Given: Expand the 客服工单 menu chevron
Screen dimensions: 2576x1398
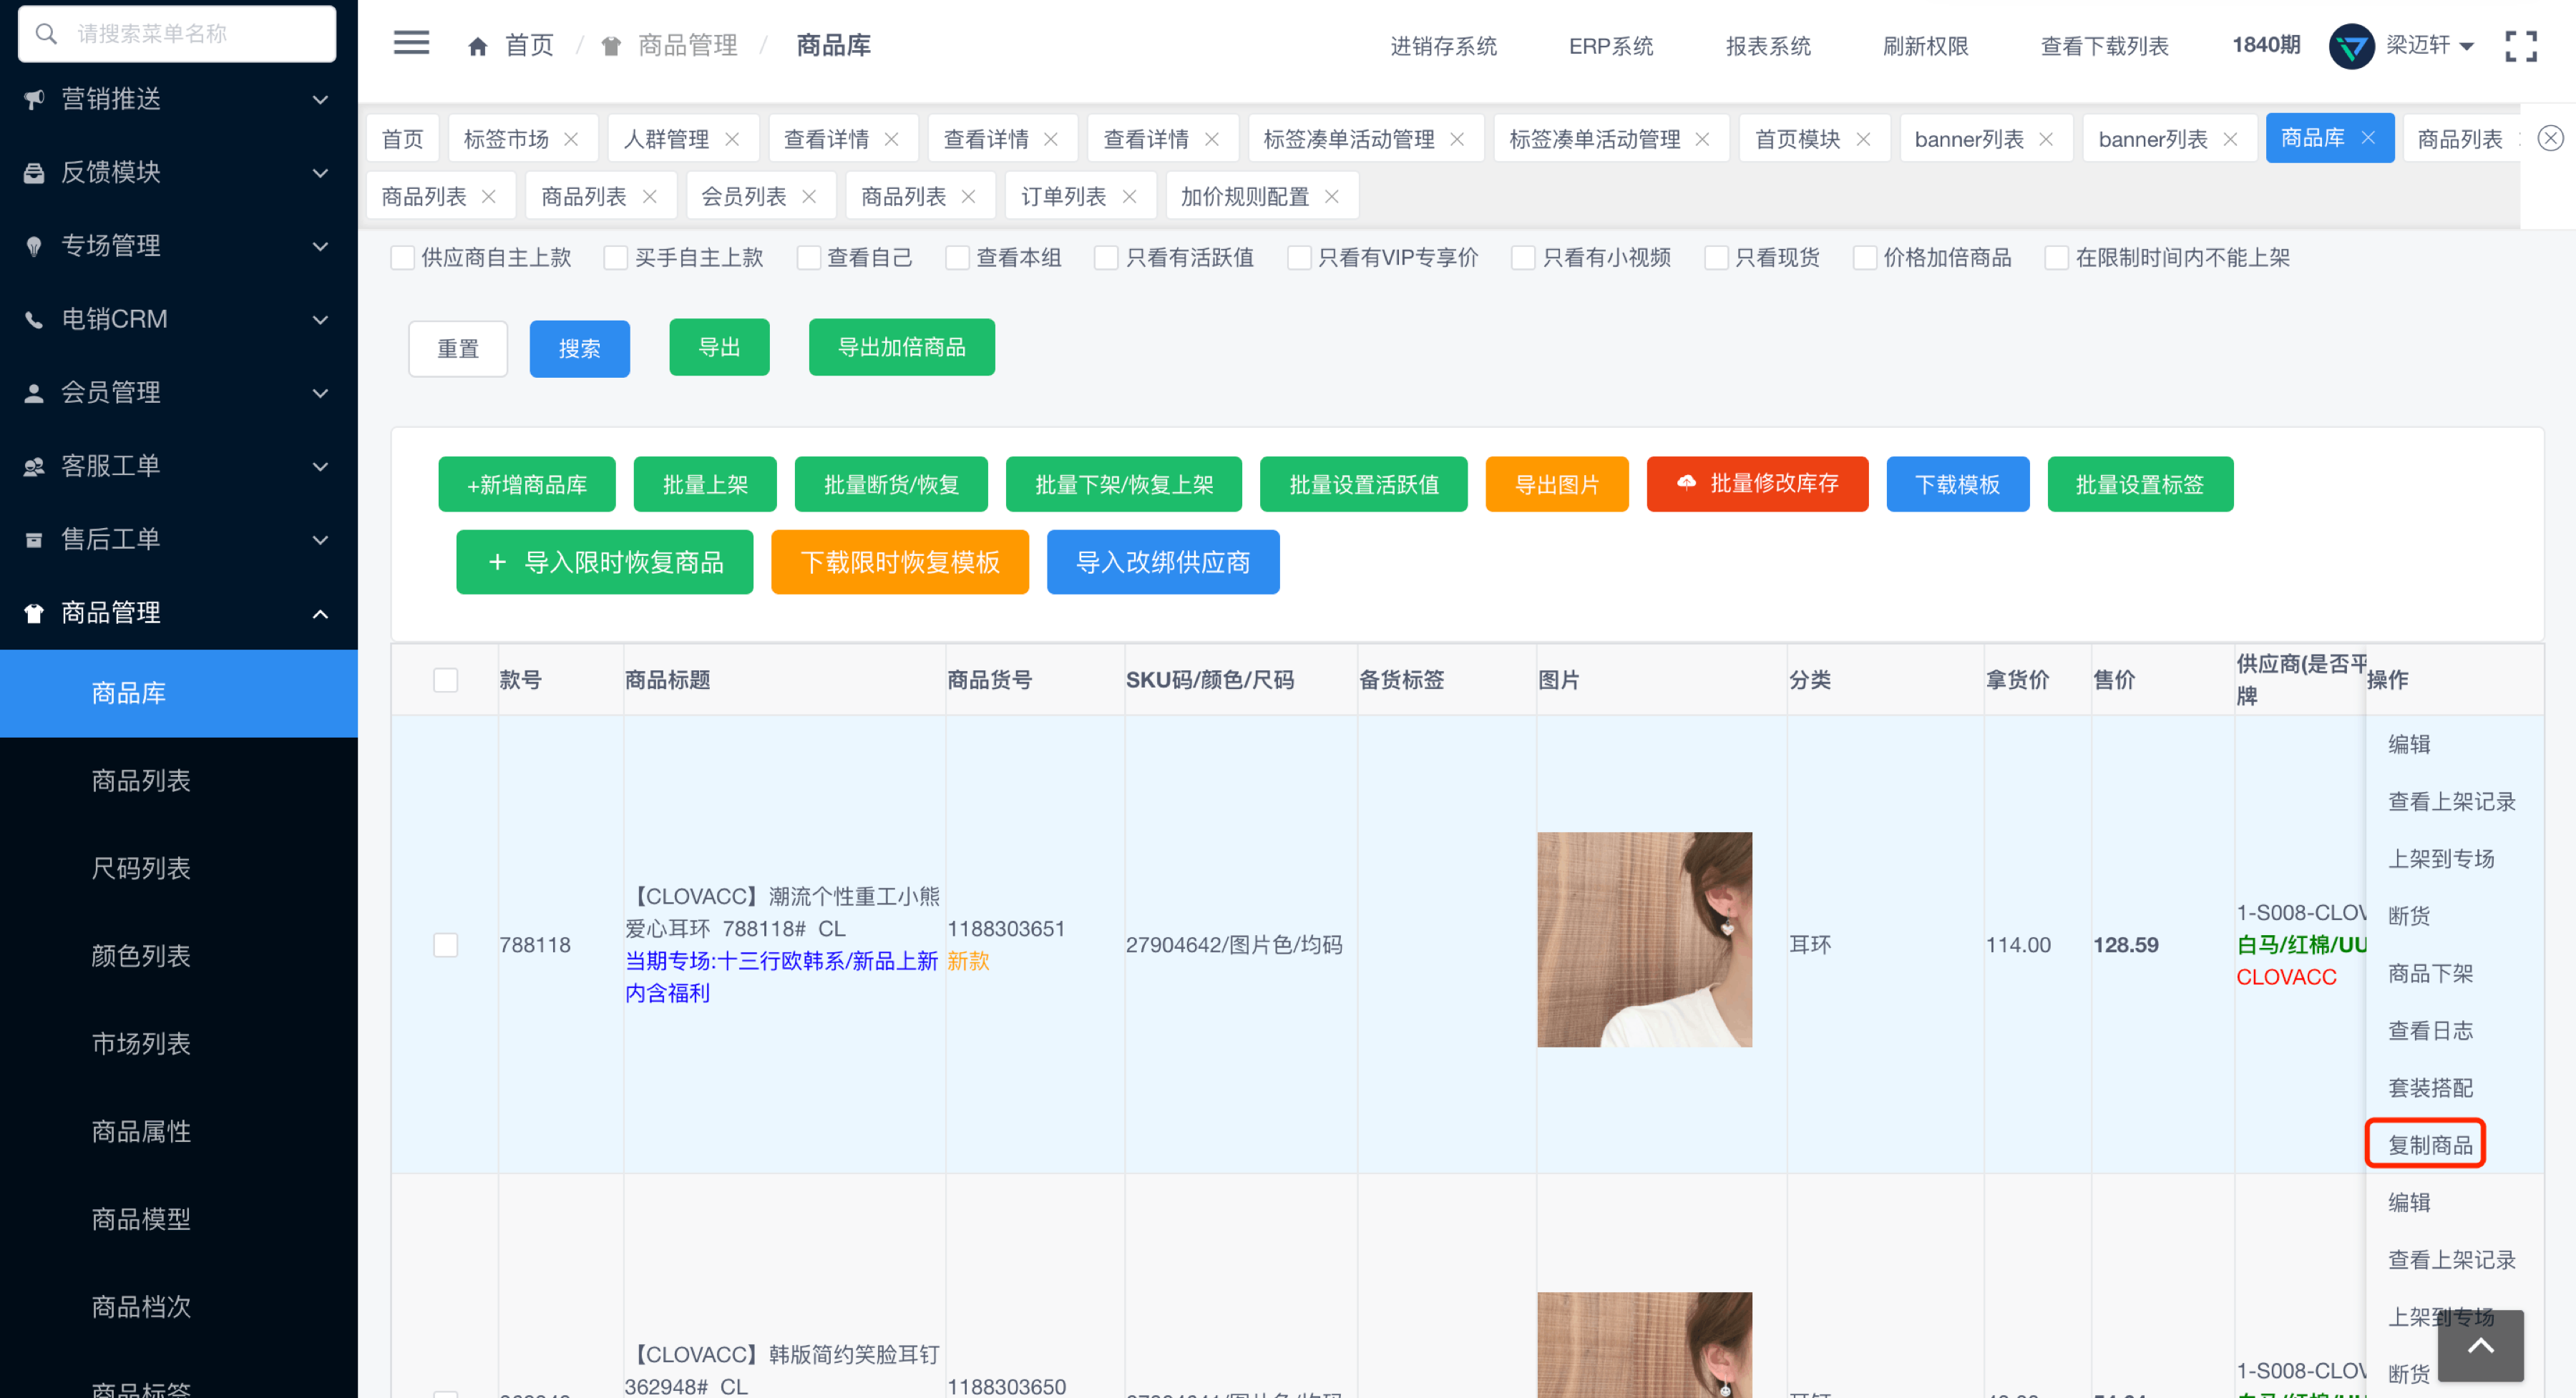Looking at the screenshot, I should click(x=320, y=466).
